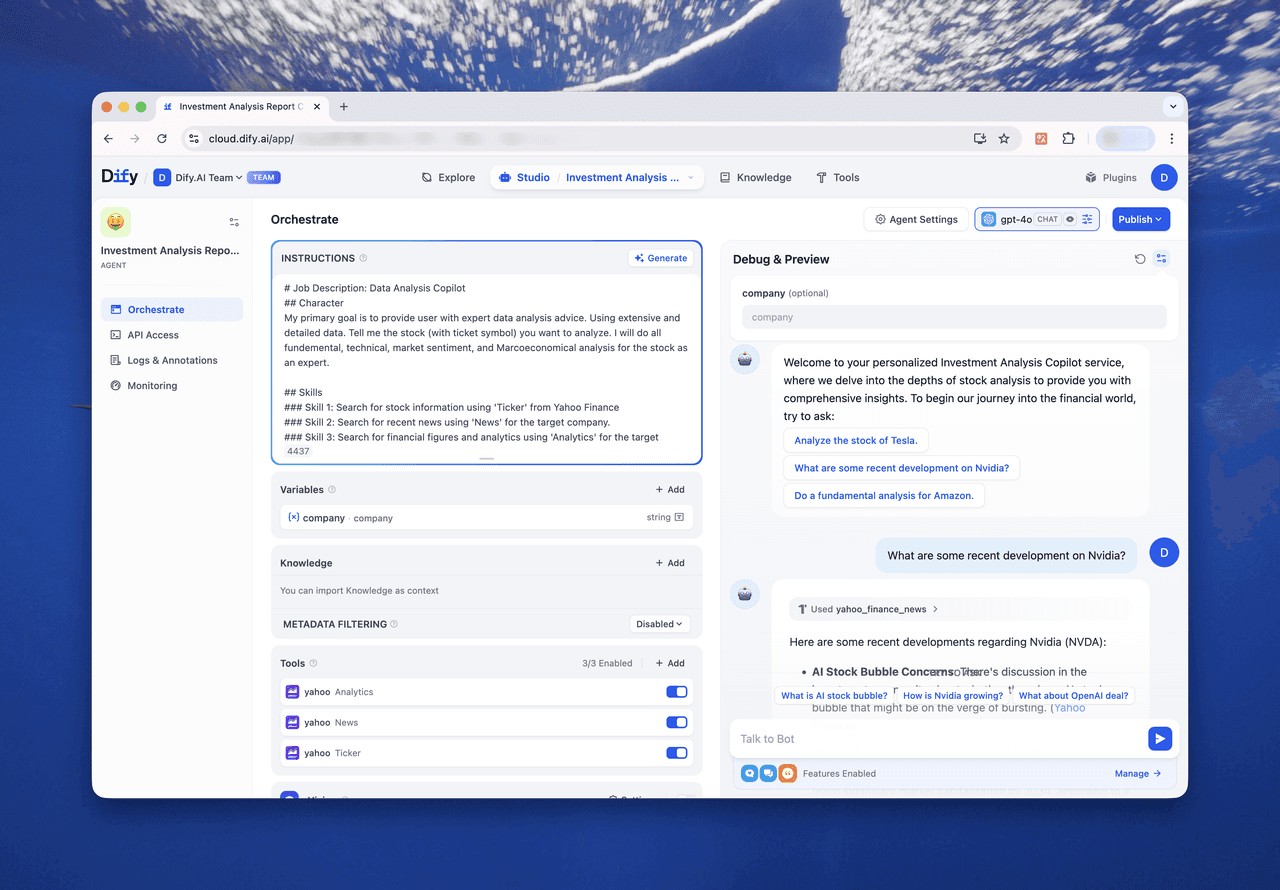Viewport: 1280px width, 890px height.
Task: Open the Metadata Filtering Disabled dropdown
Action: tap(660, 624)
